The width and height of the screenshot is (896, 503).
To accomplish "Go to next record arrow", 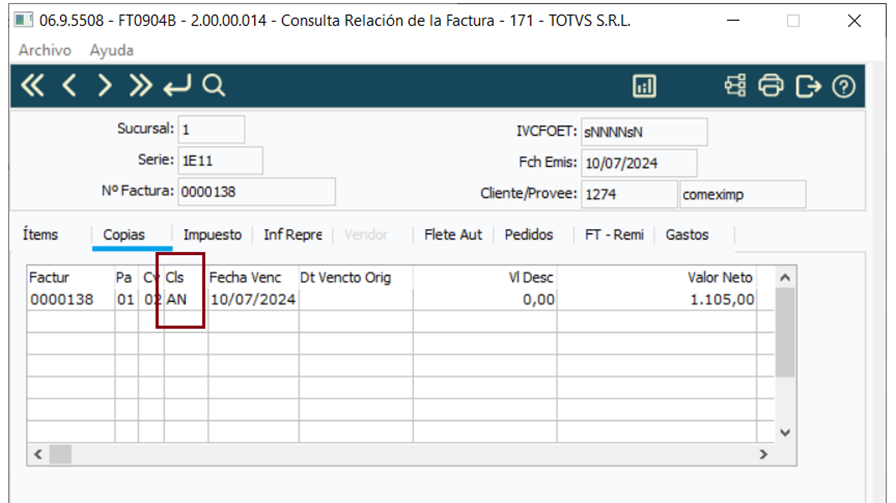I will [105, 86].
